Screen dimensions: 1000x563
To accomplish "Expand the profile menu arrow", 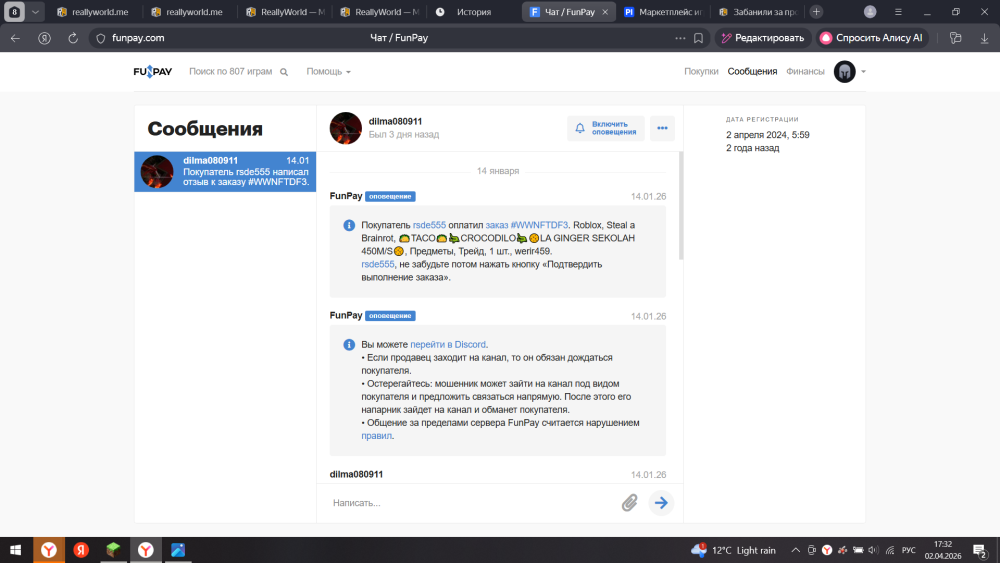I will (x=864, y=71).
